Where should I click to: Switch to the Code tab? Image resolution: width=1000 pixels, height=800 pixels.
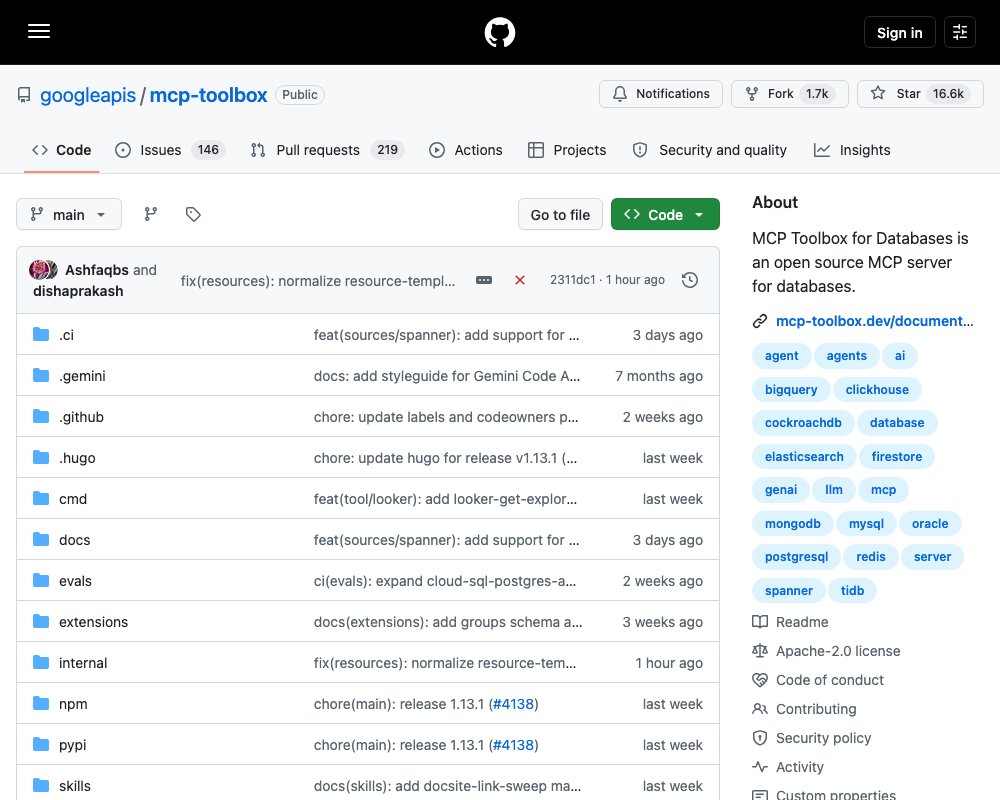coord(62,150)
